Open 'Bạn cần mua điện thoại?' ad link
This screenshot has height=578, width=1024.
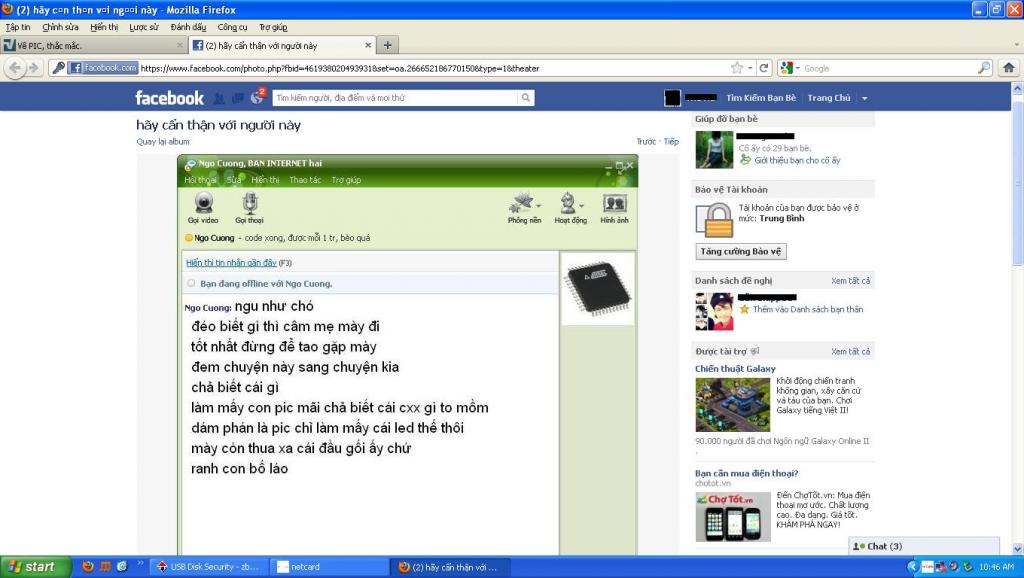click(x=746, y=474)
